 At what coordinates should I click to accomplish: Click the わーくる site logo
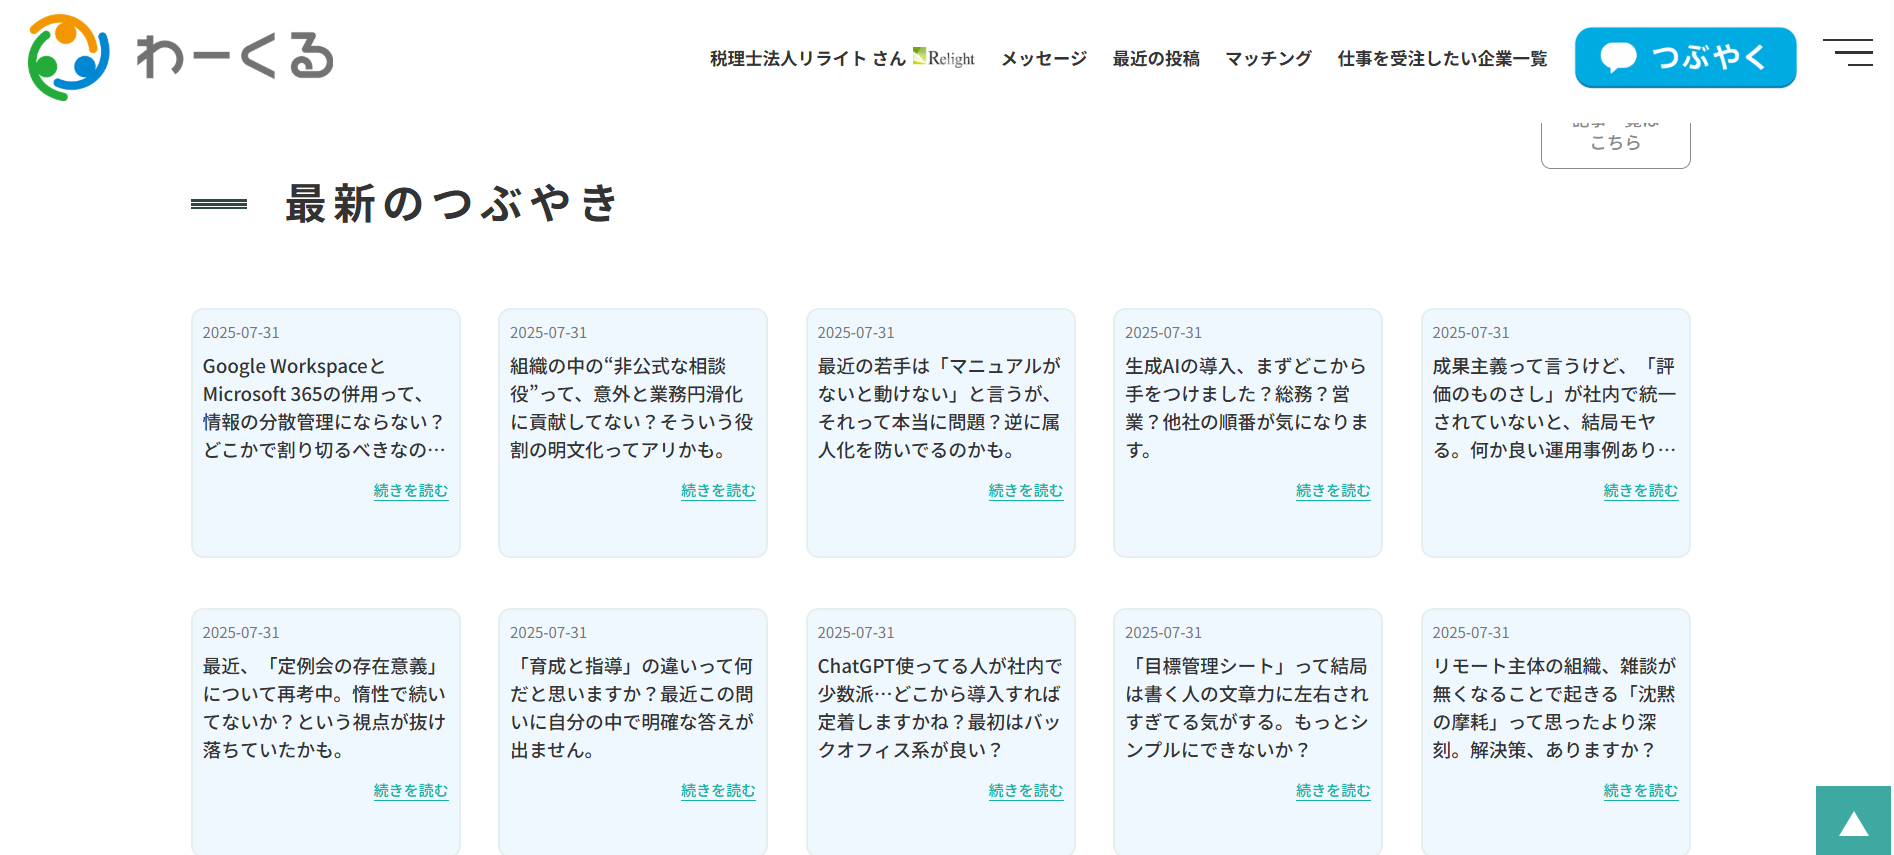pyautogui.click(x=181, y=57)
